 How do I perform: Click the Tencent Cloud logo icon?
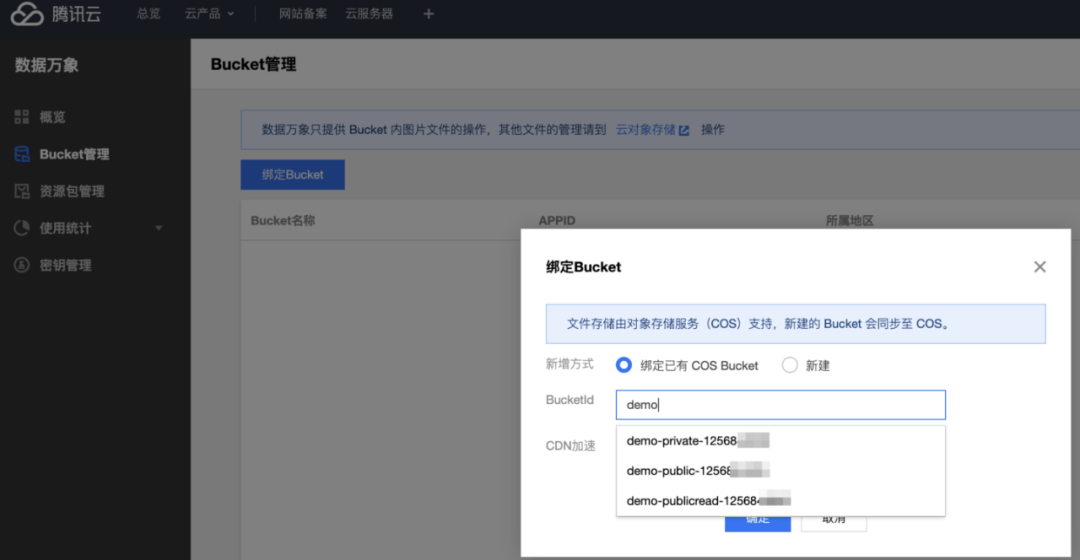pyautogui.click(x=27, y=14)
